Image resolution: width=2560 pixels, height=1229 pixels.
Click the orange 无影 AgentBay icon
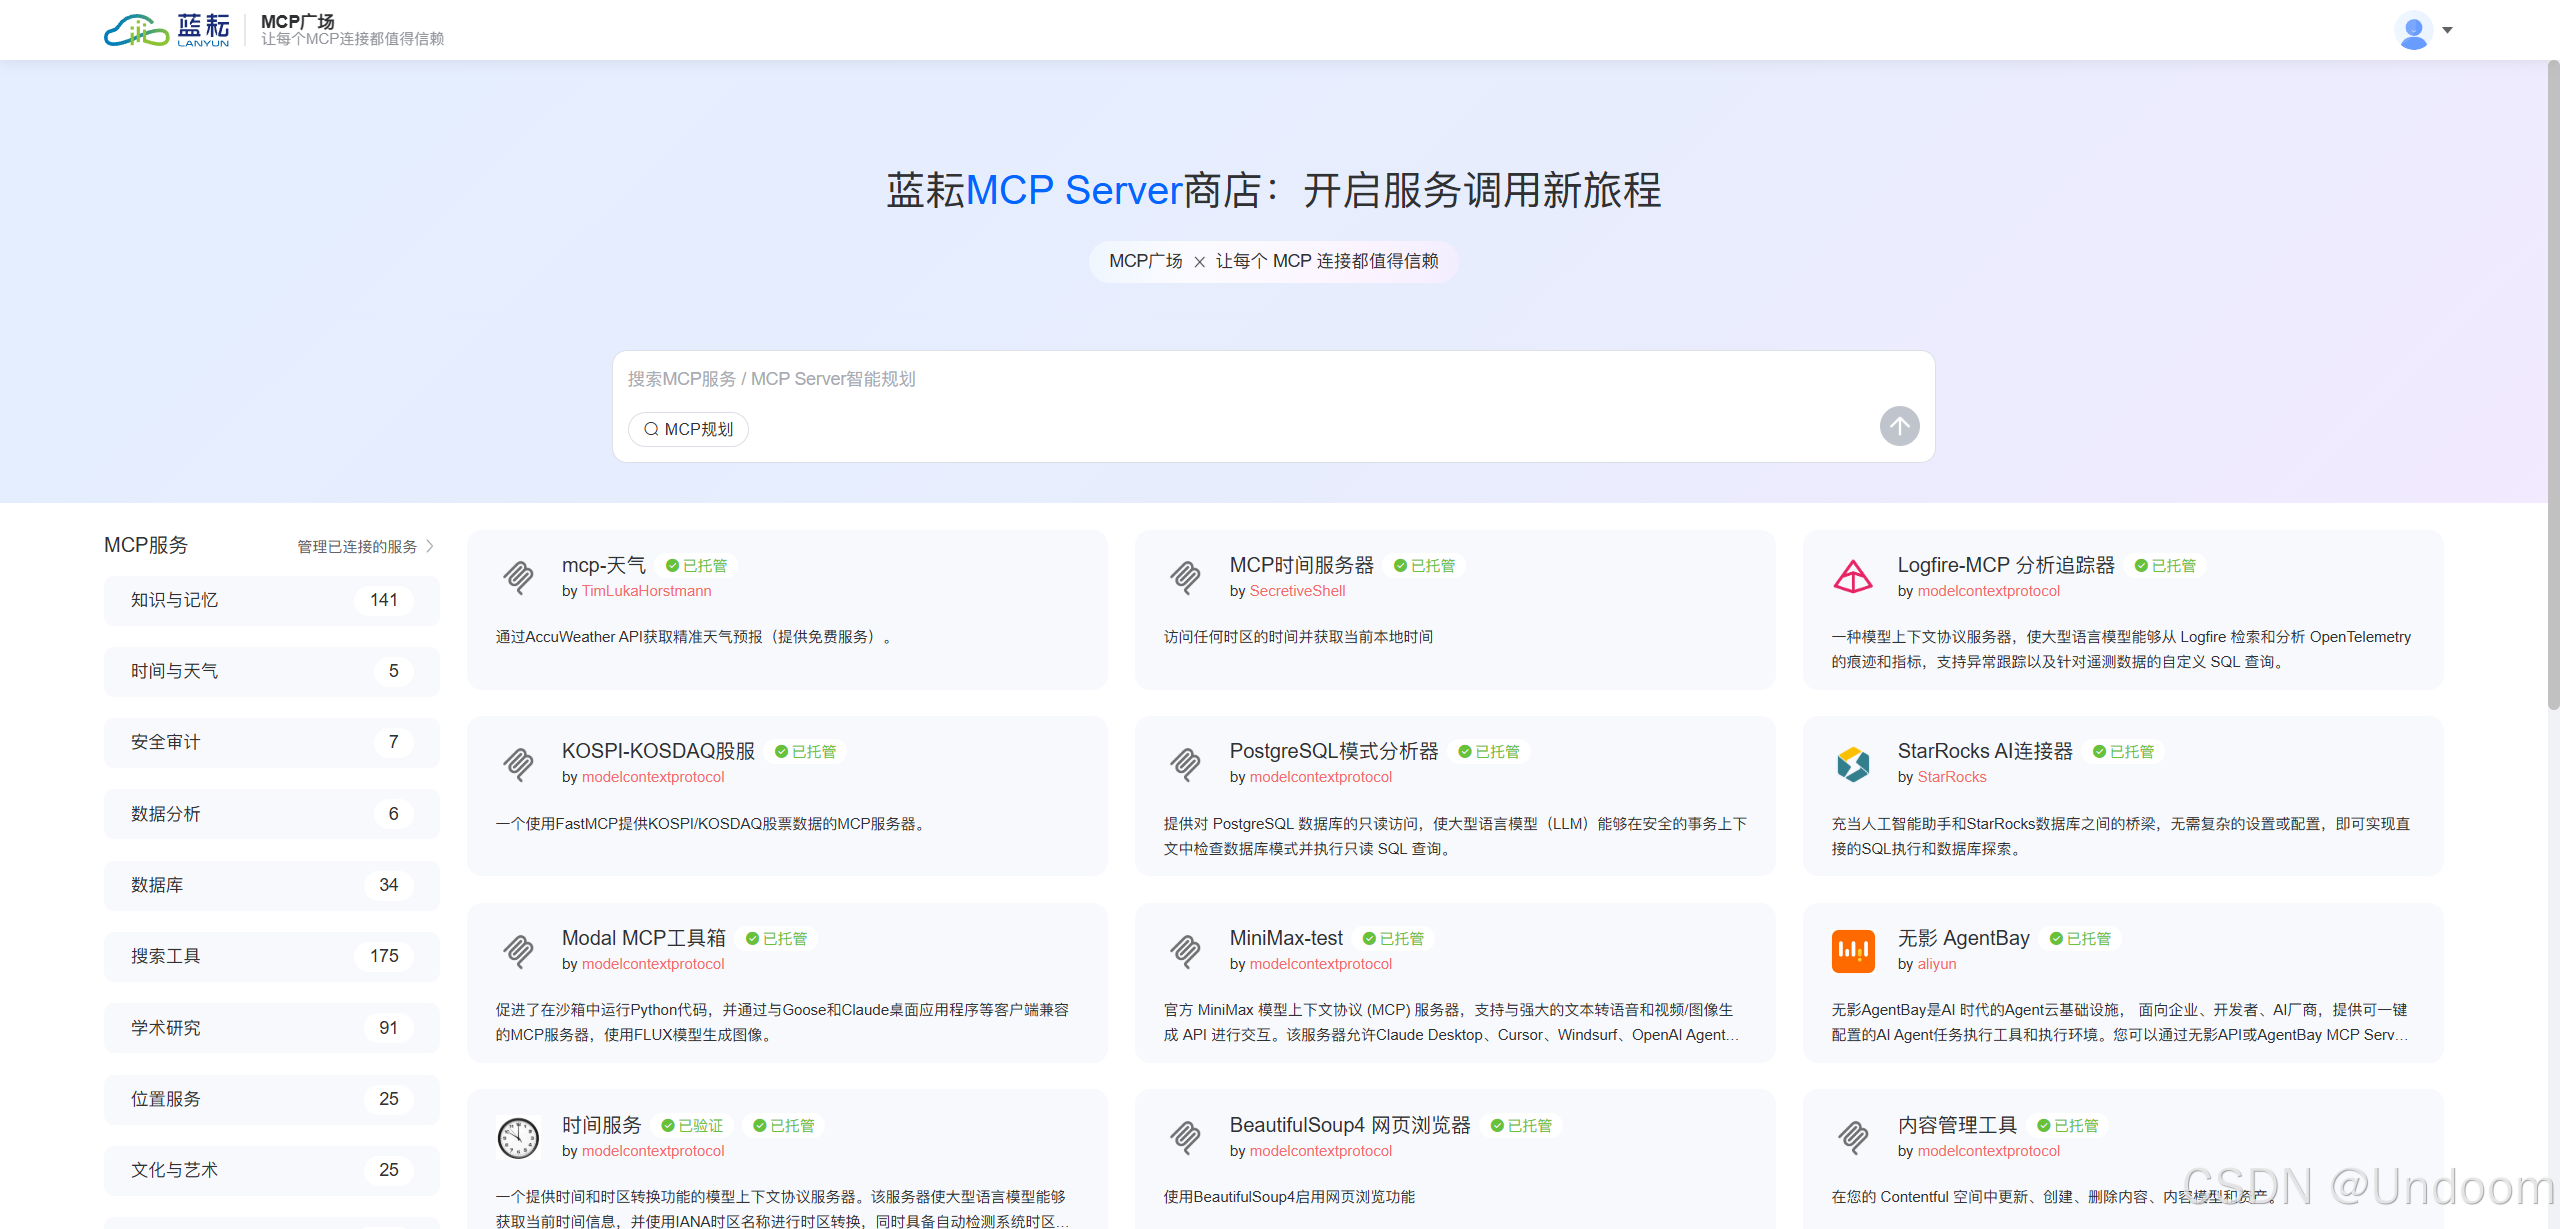(1853, 951)
